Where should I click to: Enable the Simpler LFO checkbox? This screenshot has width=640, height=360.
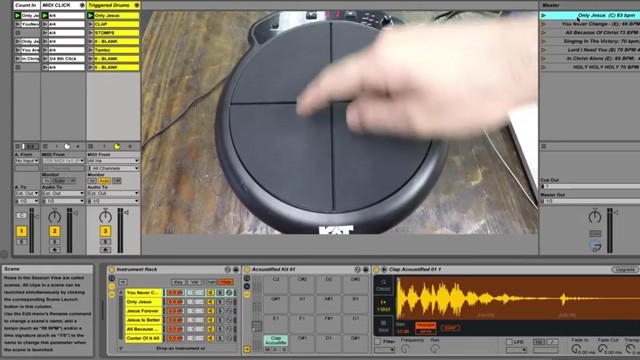(x=509, y=341)
